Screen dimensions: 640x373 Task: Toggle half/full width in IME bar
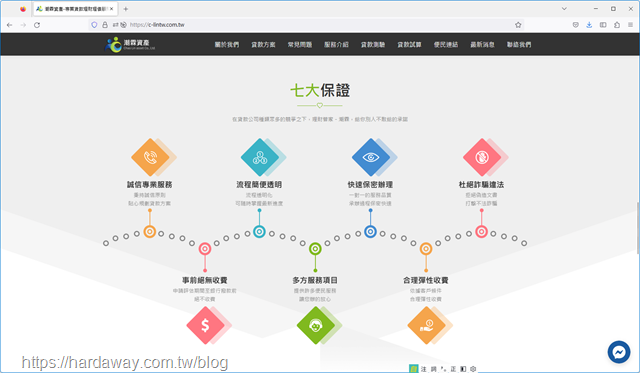point(463,369)
